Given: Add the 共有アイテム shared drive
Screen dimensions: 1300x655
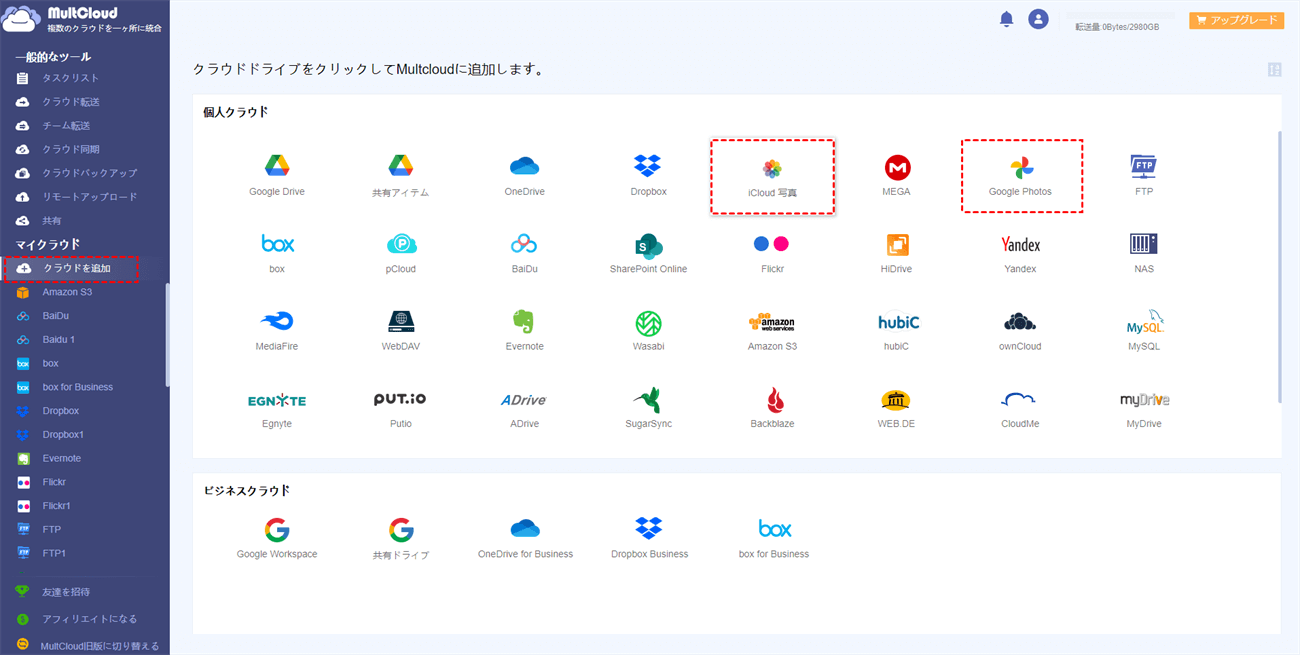Looking at the screenshot, I should click(x=401, y=176).
